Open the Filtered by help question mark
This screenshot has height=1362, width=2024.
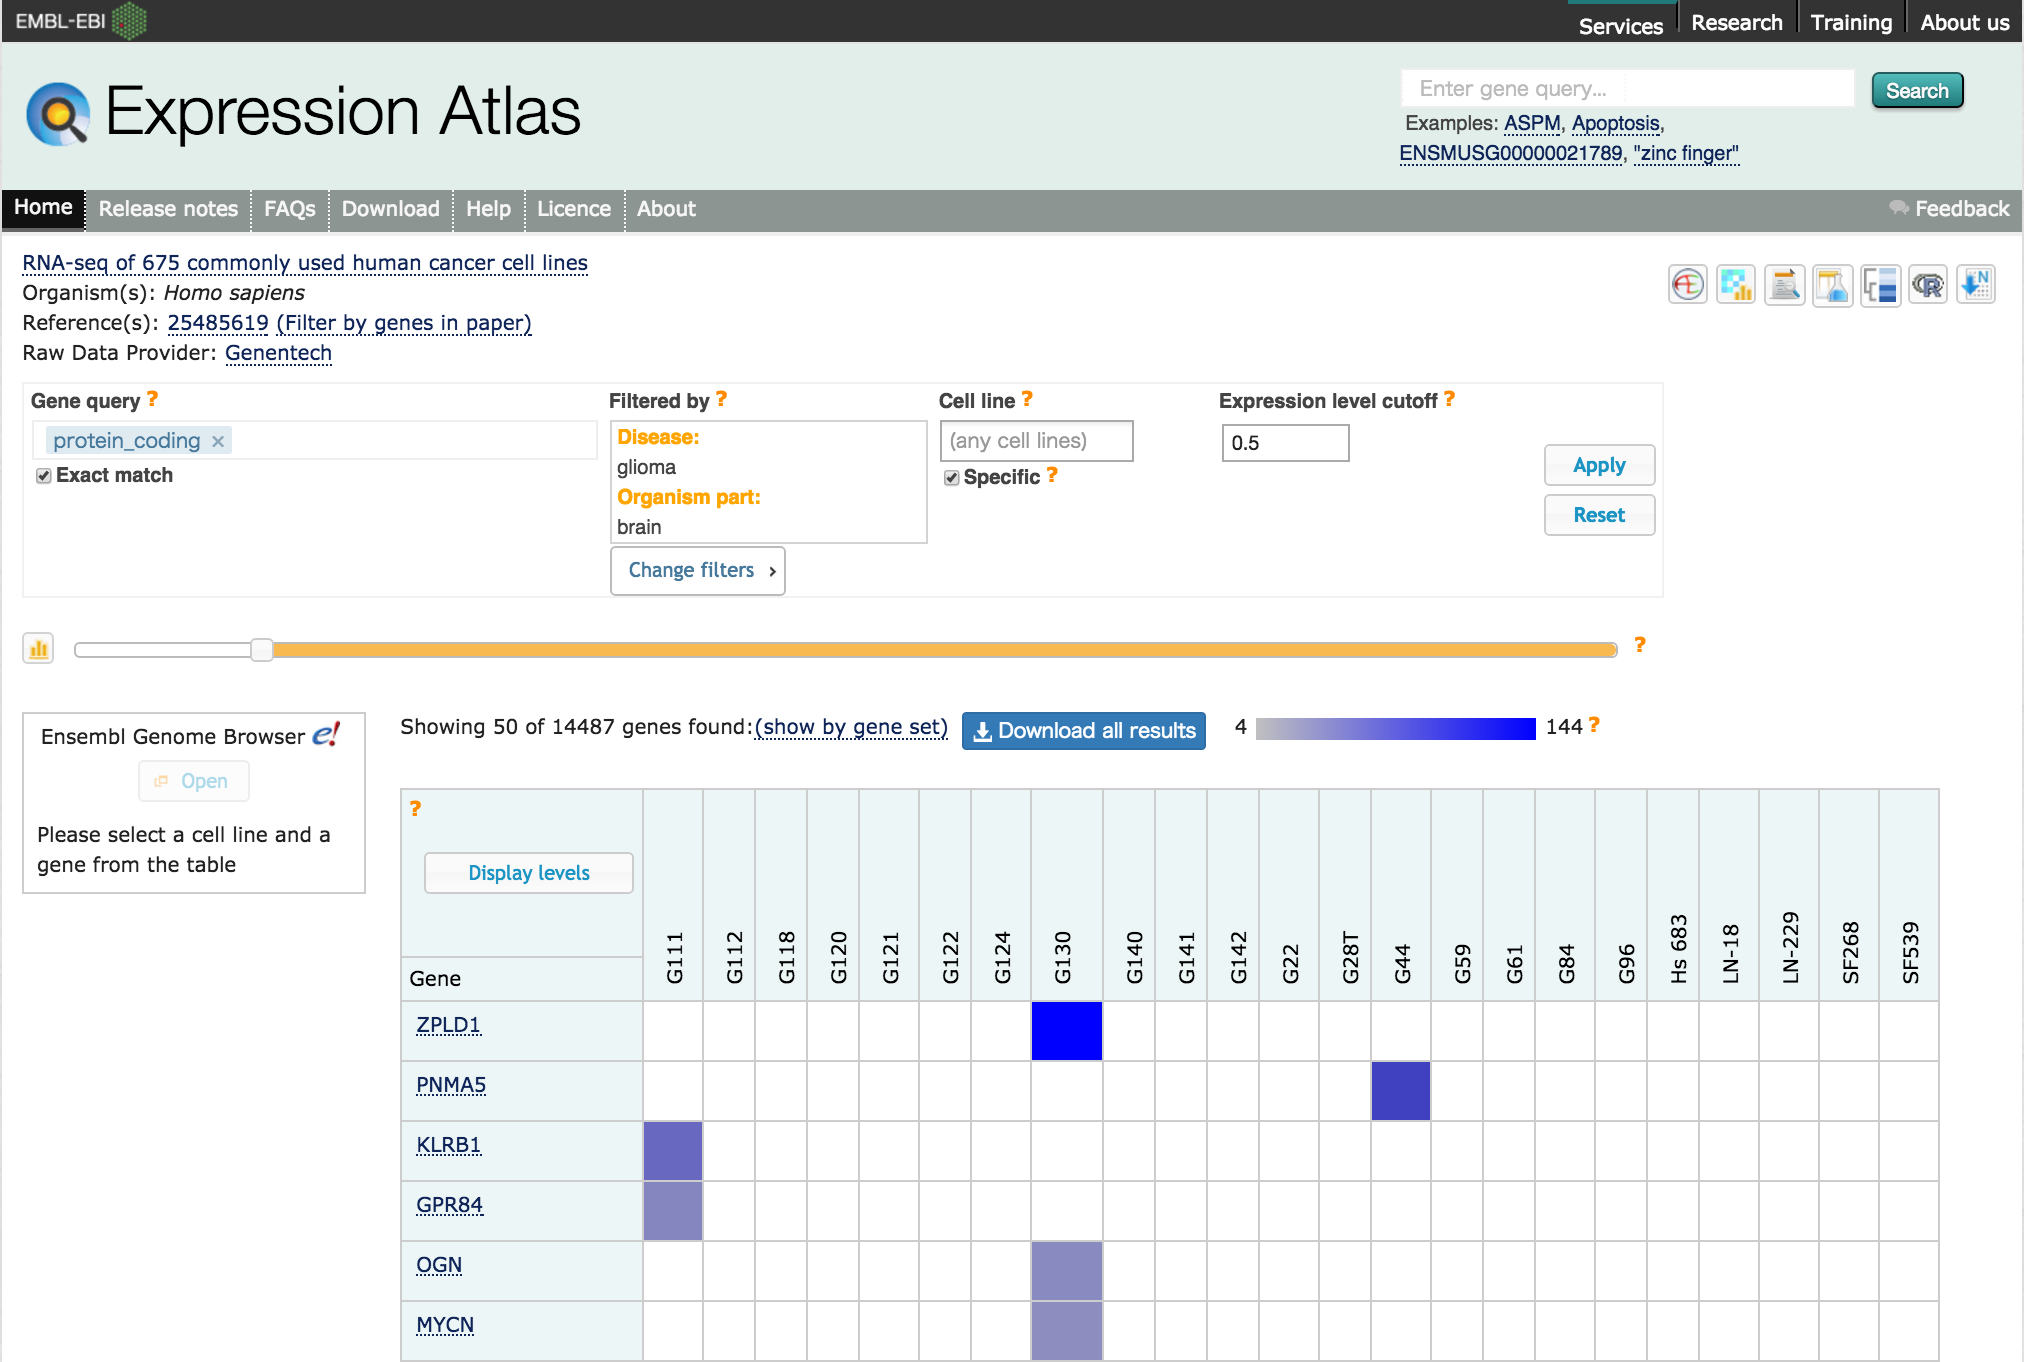721,399
